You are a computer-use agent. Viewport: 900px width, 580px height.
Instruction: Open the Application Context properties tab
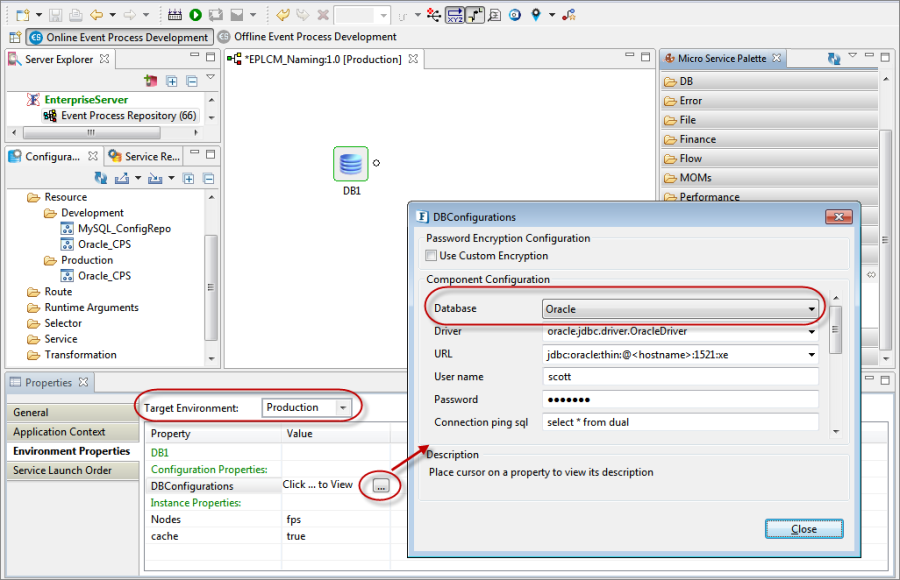tap(73, 432)
